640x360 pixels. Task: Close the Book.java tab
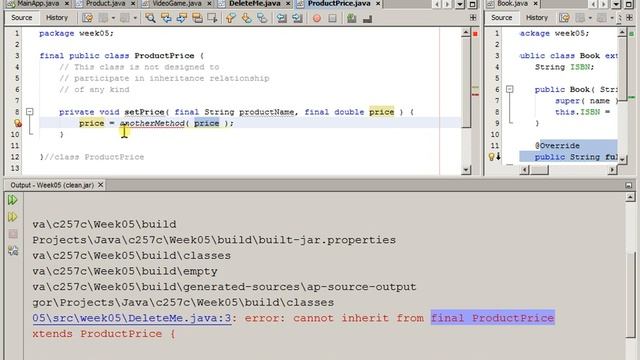coord(536,4)
